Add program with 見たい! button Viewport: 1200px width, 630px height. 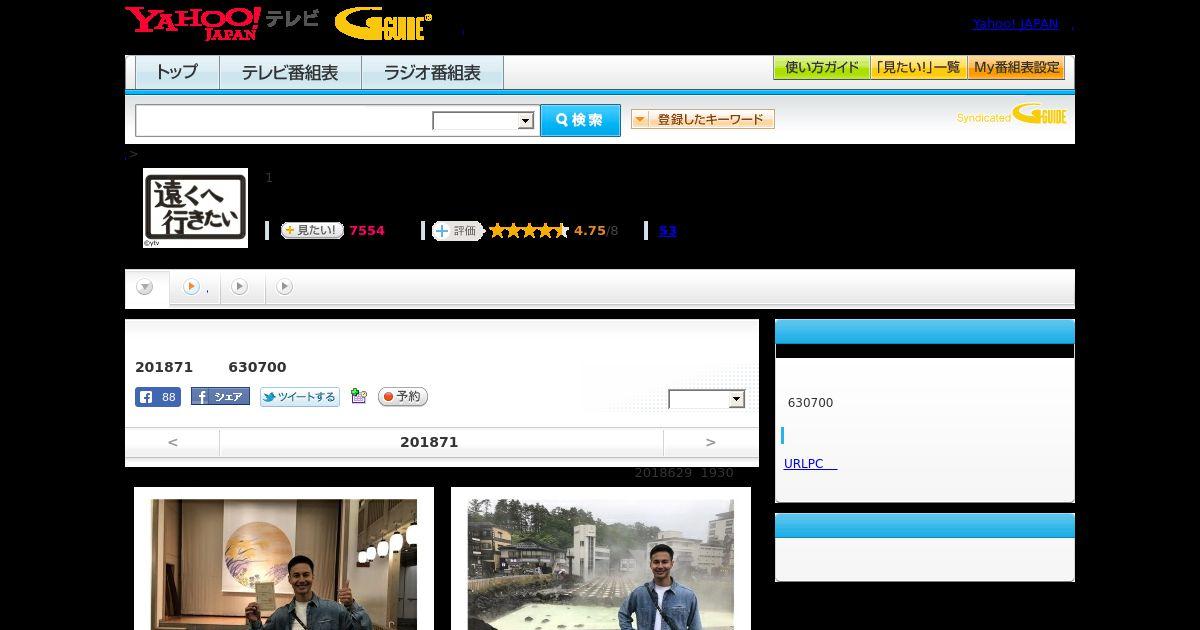tap(312, 230)
